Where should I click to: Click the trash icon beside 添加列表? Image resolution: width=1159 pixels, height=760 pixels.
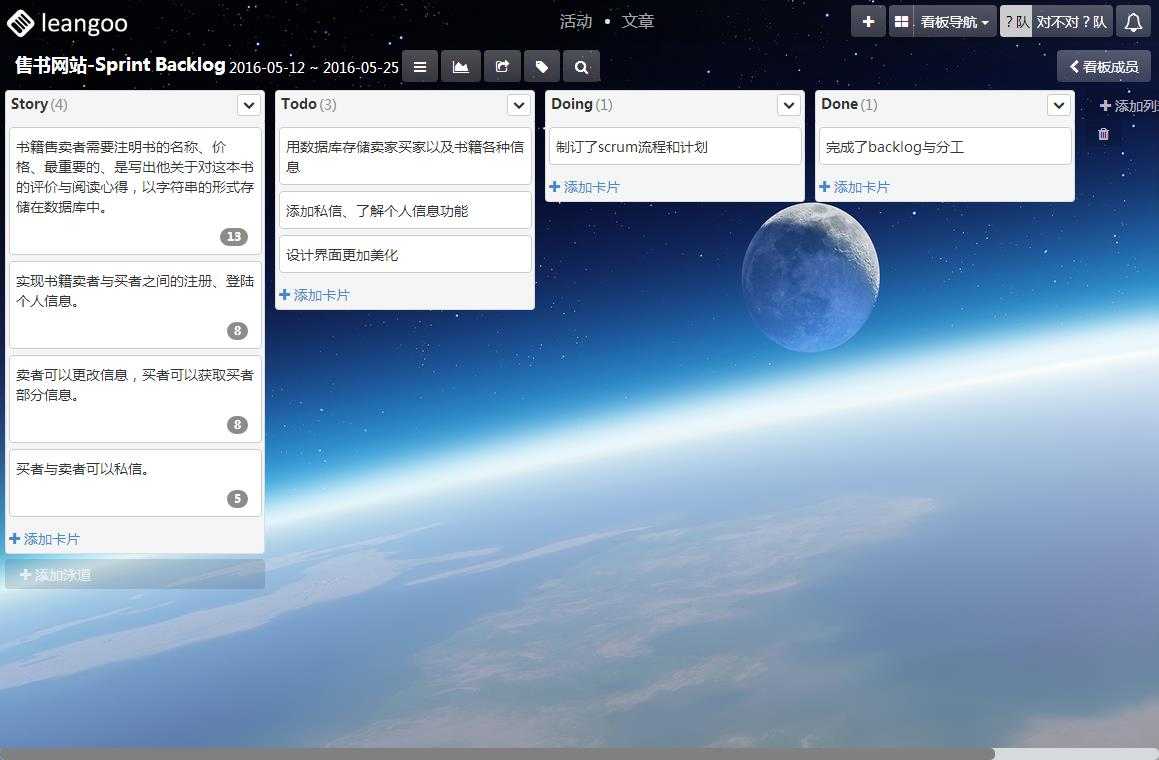(1103, 134)
